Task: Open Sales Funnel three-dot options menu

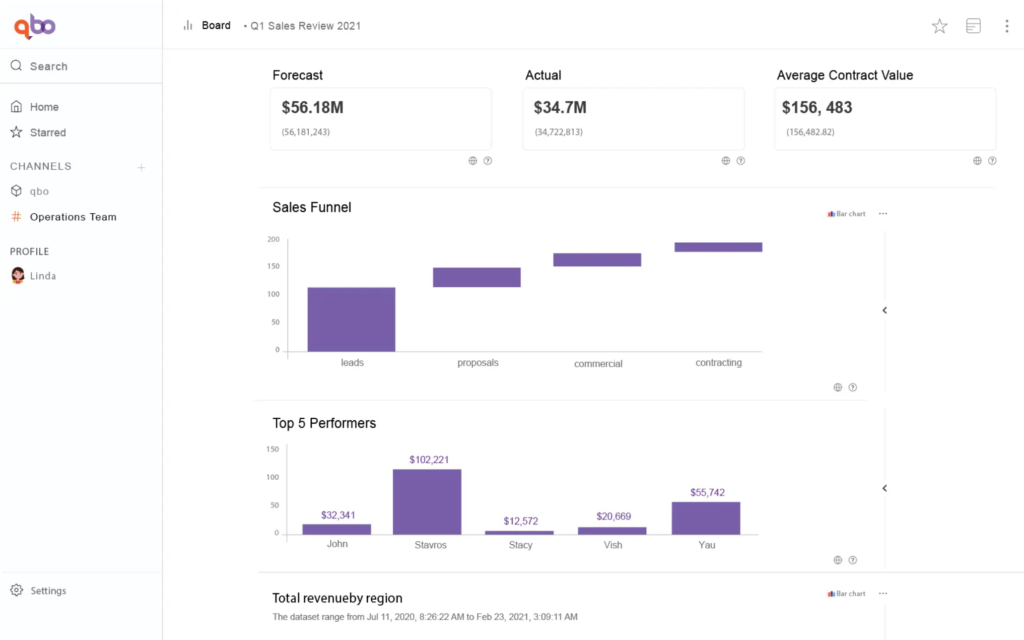Action: coord(882,214)
